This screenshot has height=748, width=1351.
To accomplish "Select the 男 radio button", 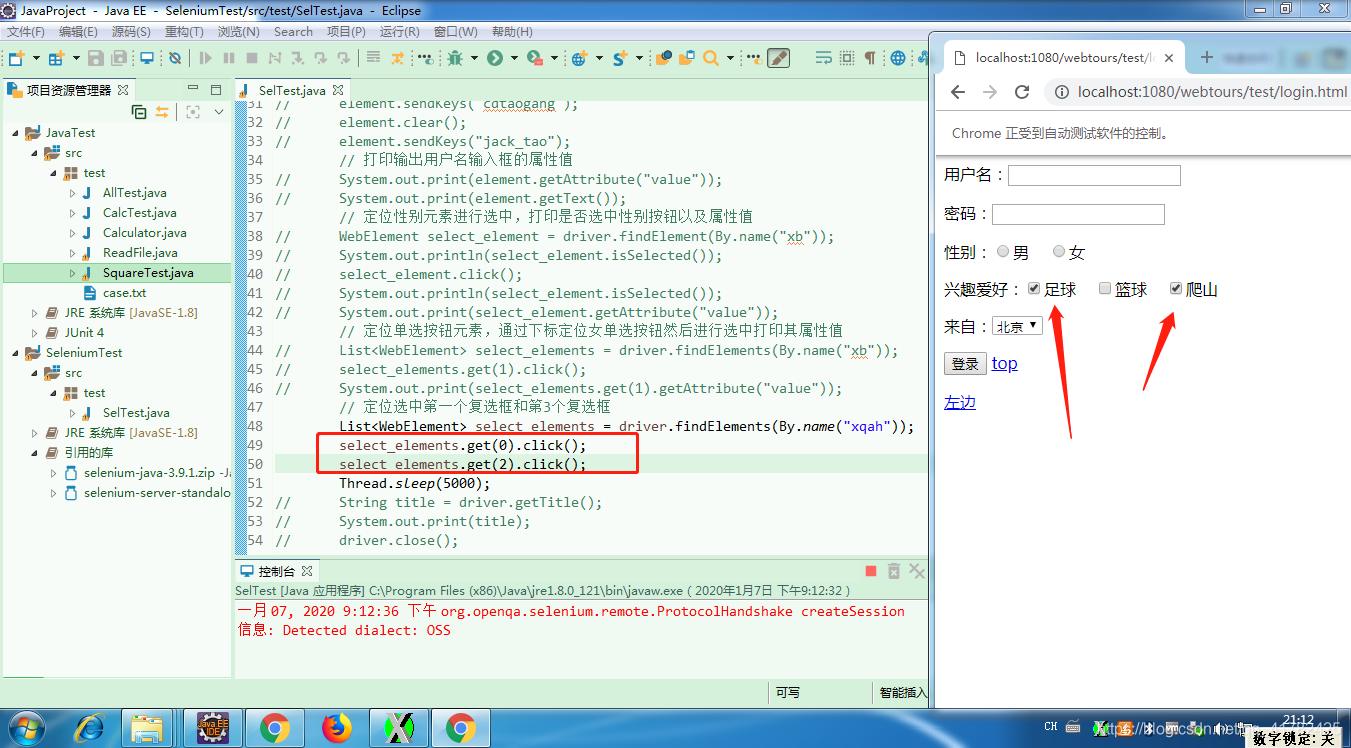I will (1003, 252).
